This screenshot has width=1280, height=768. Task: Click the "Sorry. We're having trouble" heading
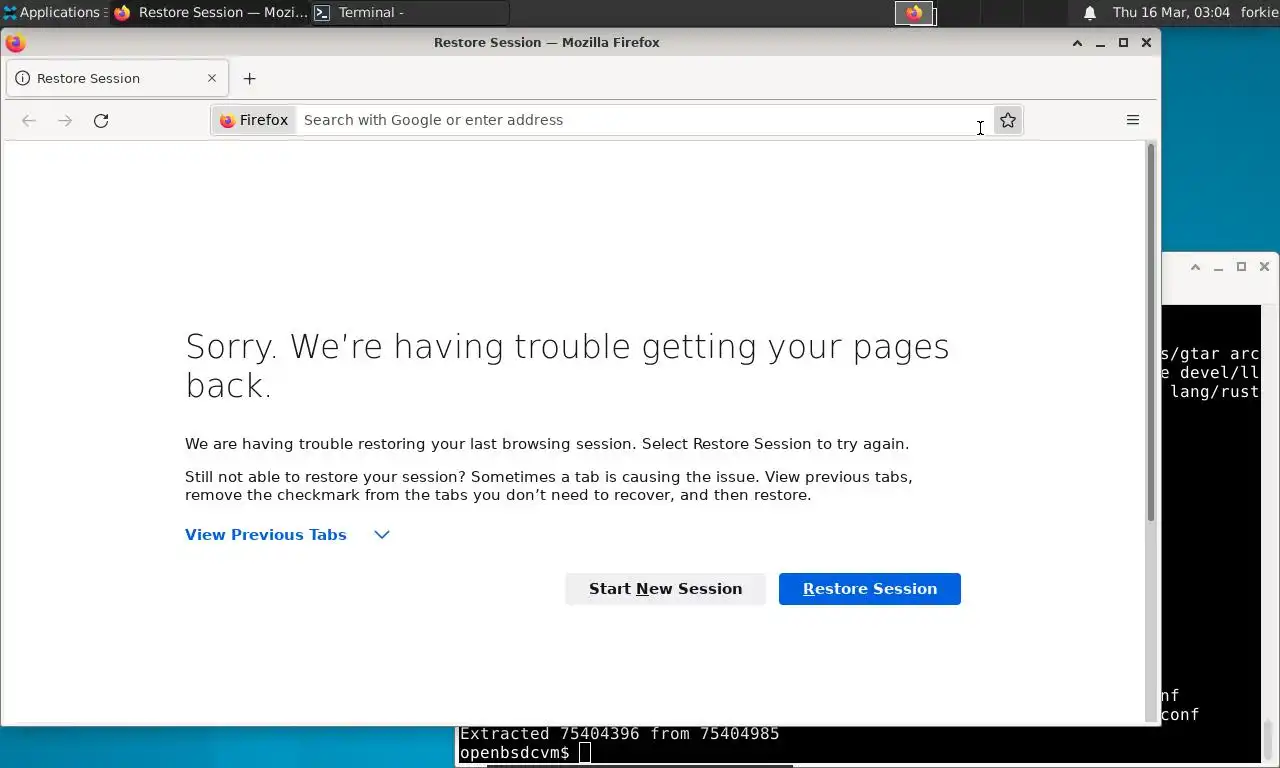(x=567, y=366)
